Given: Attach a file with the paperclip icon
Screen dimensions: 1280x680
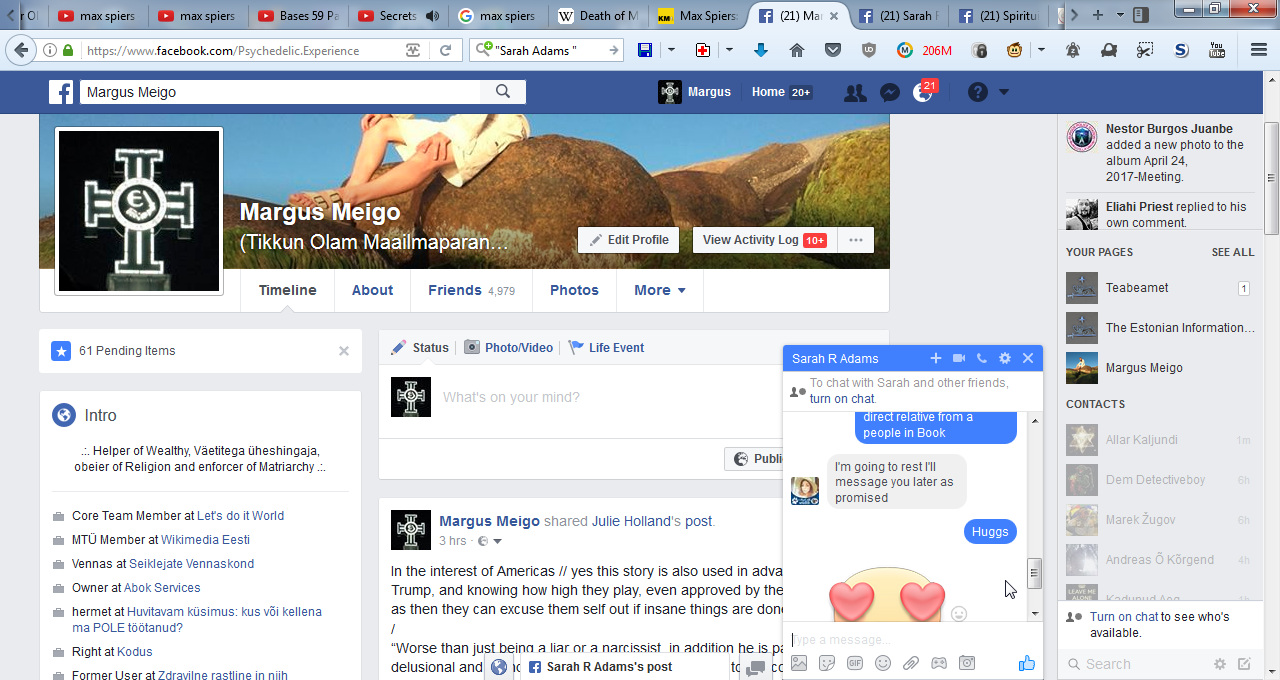Looking at the screenshot, I should click(911, 663).
